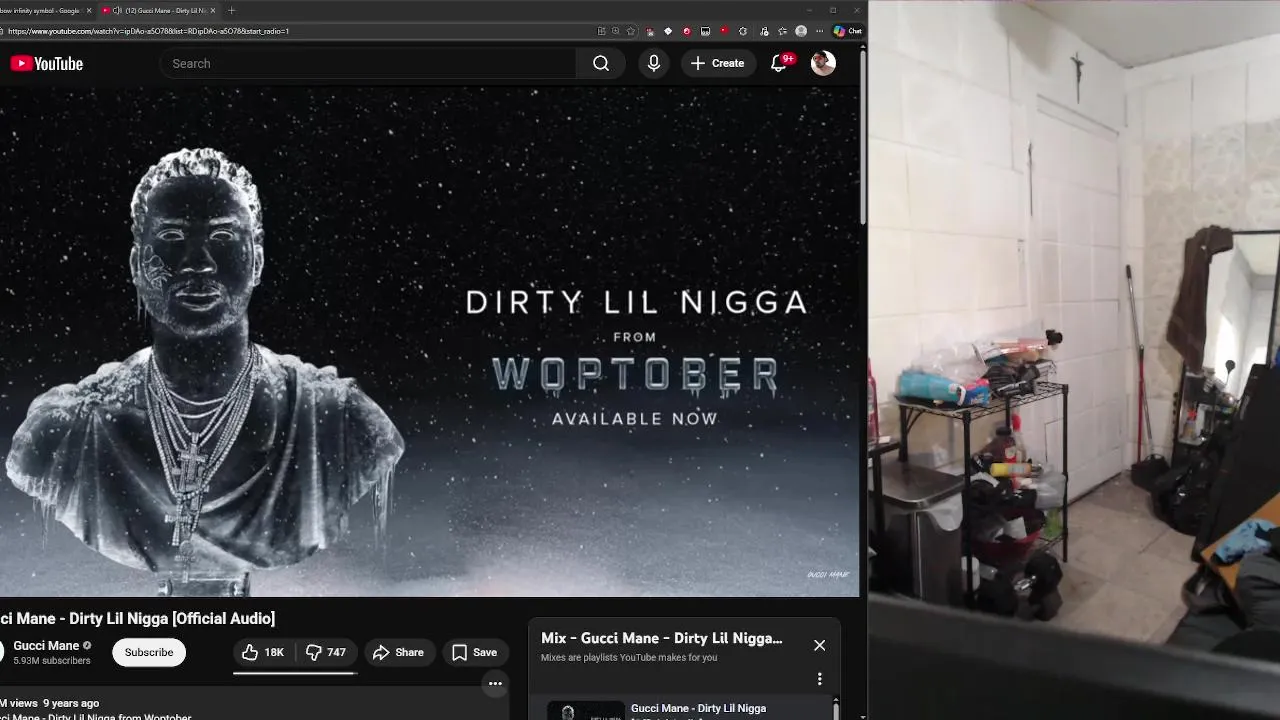Image resolution: width=1280 pixels, height=720 pixels.
Task: Close the Google search tab
Action: [89, 10]
